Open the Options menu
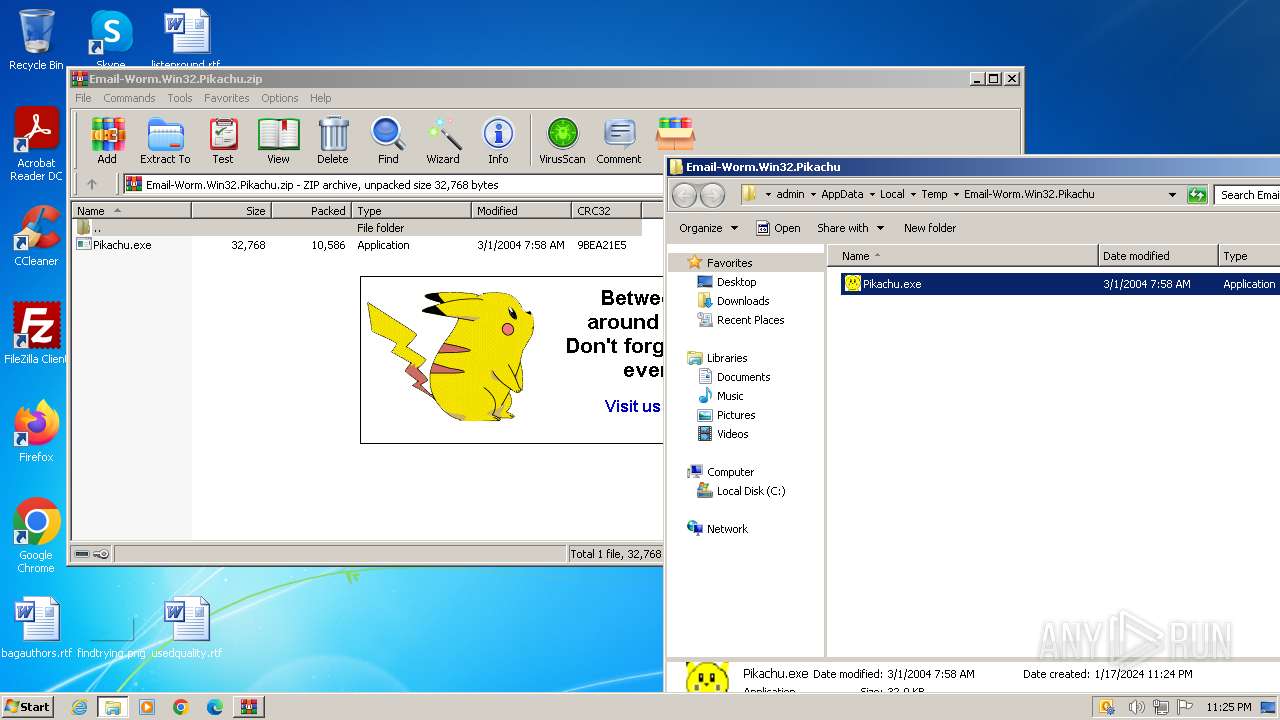The width and height of the screenshot is (1280, 720). pos(280,98)
